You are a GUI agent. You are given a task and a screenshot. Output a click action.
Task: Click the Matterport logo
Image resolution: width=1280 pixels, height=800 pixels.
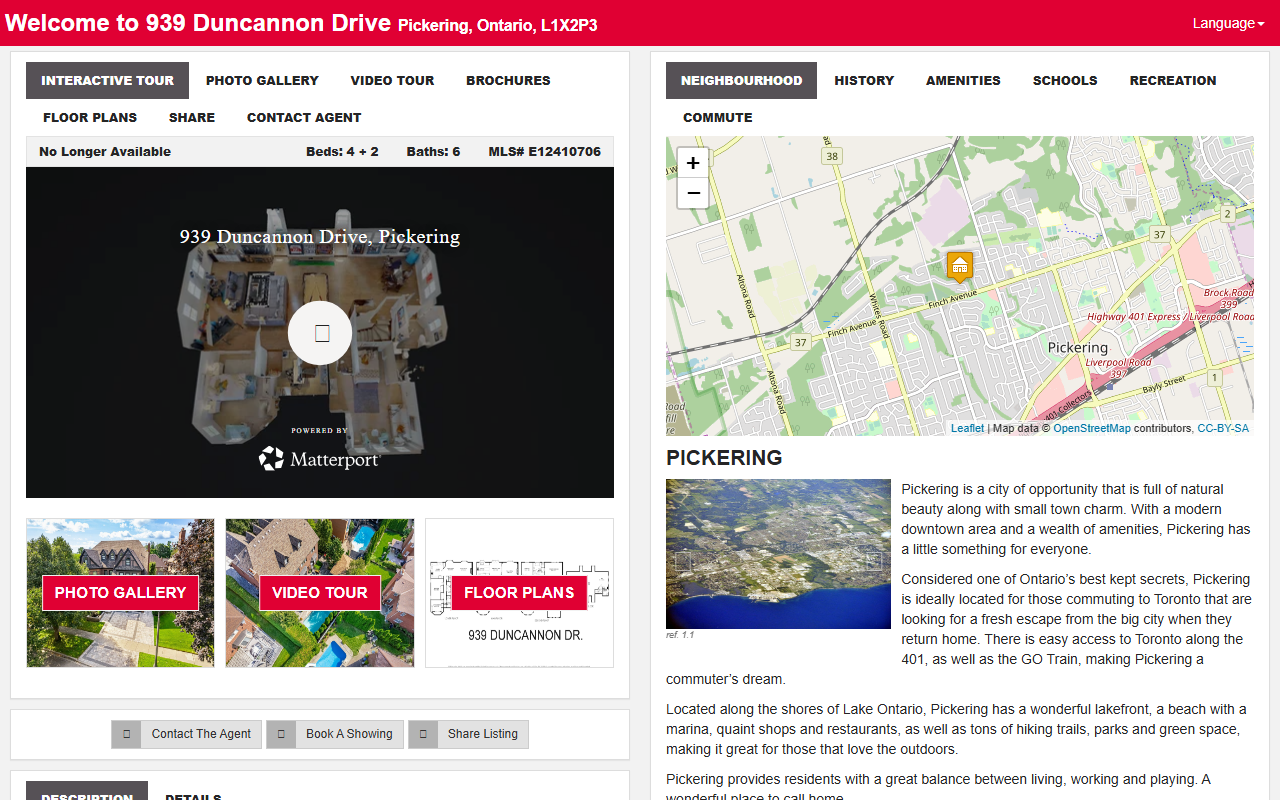point(320,459)
